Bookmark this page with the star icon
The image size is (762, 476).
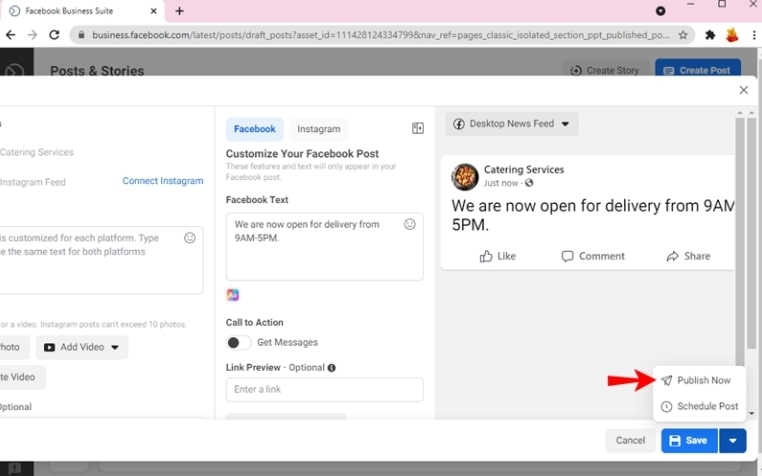[x=683, y=35]
